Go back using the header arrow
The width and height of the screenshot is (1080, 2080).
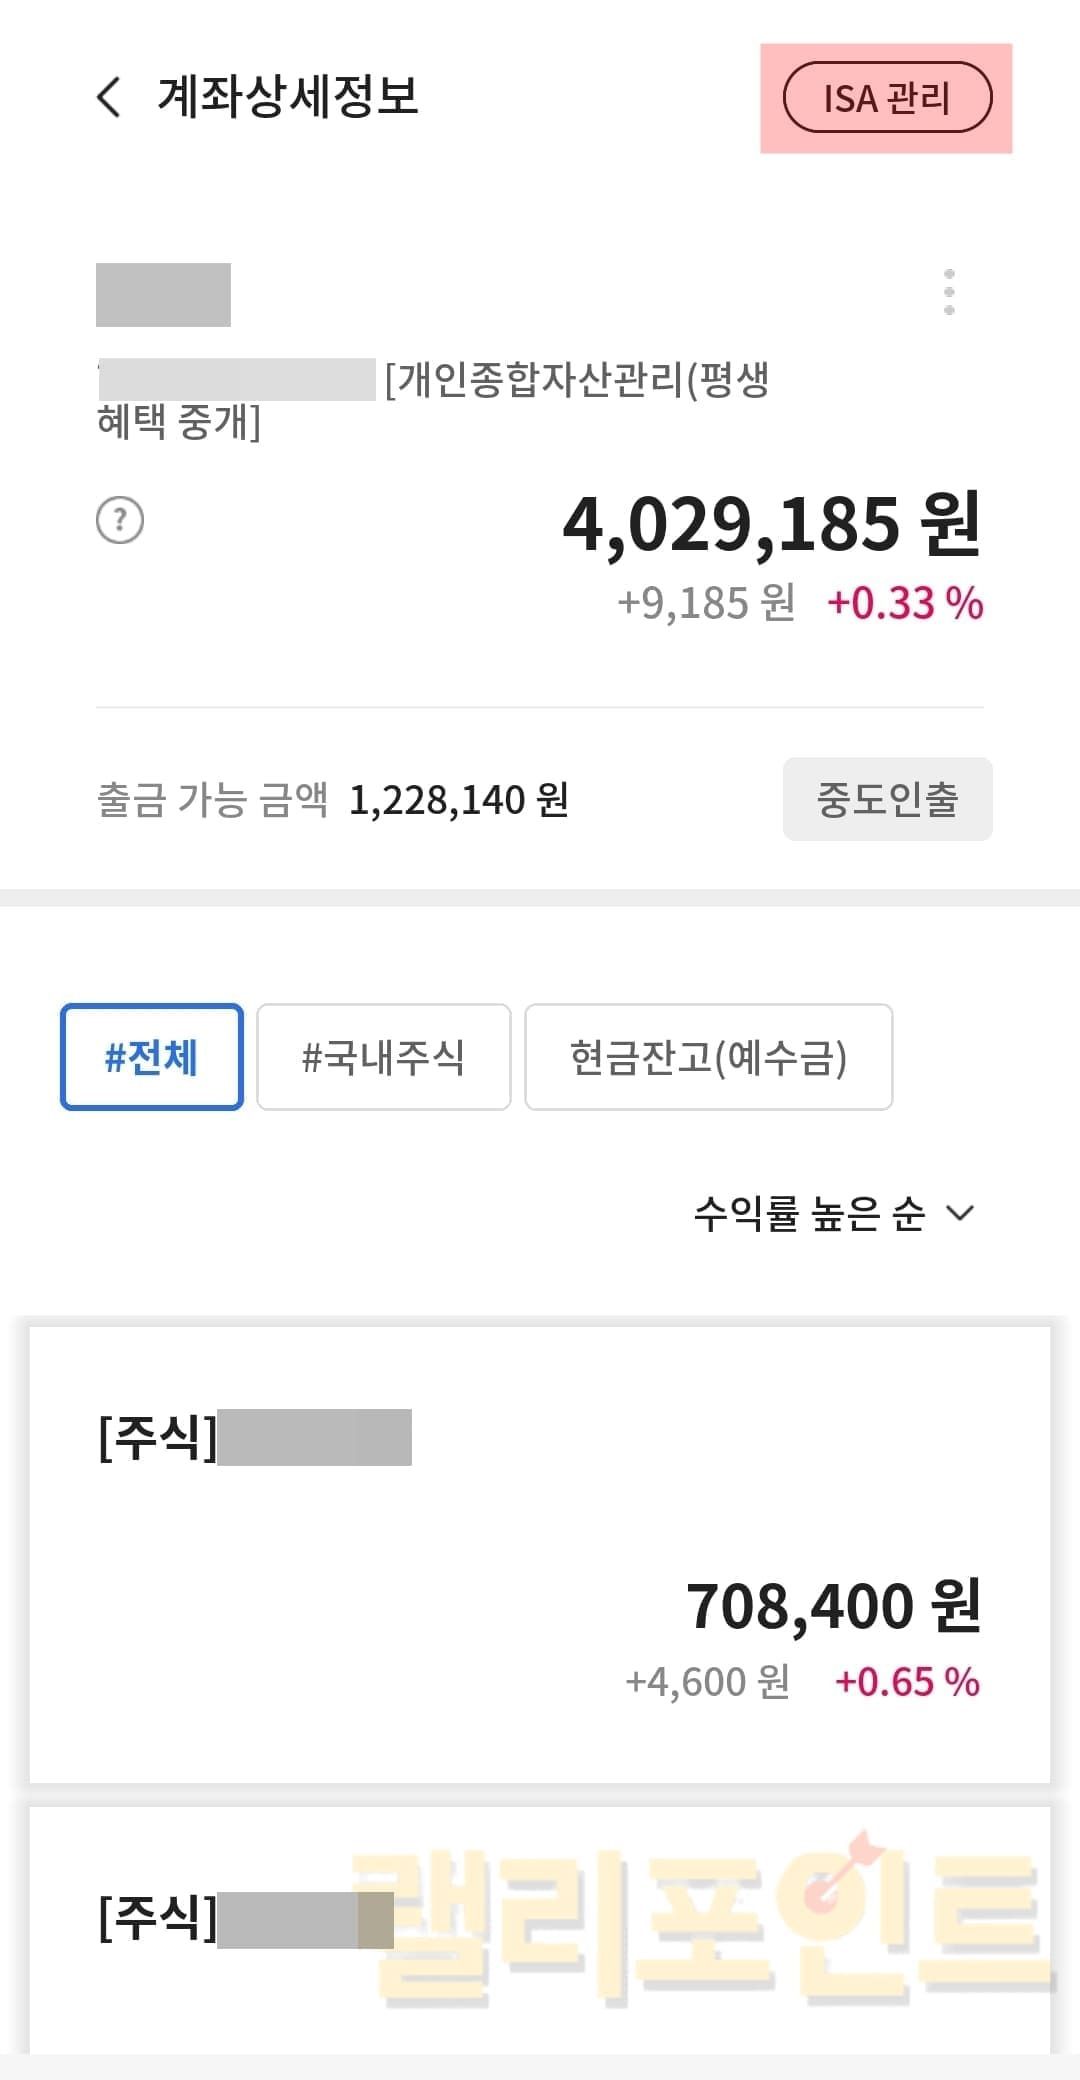[x=110, y=97]
